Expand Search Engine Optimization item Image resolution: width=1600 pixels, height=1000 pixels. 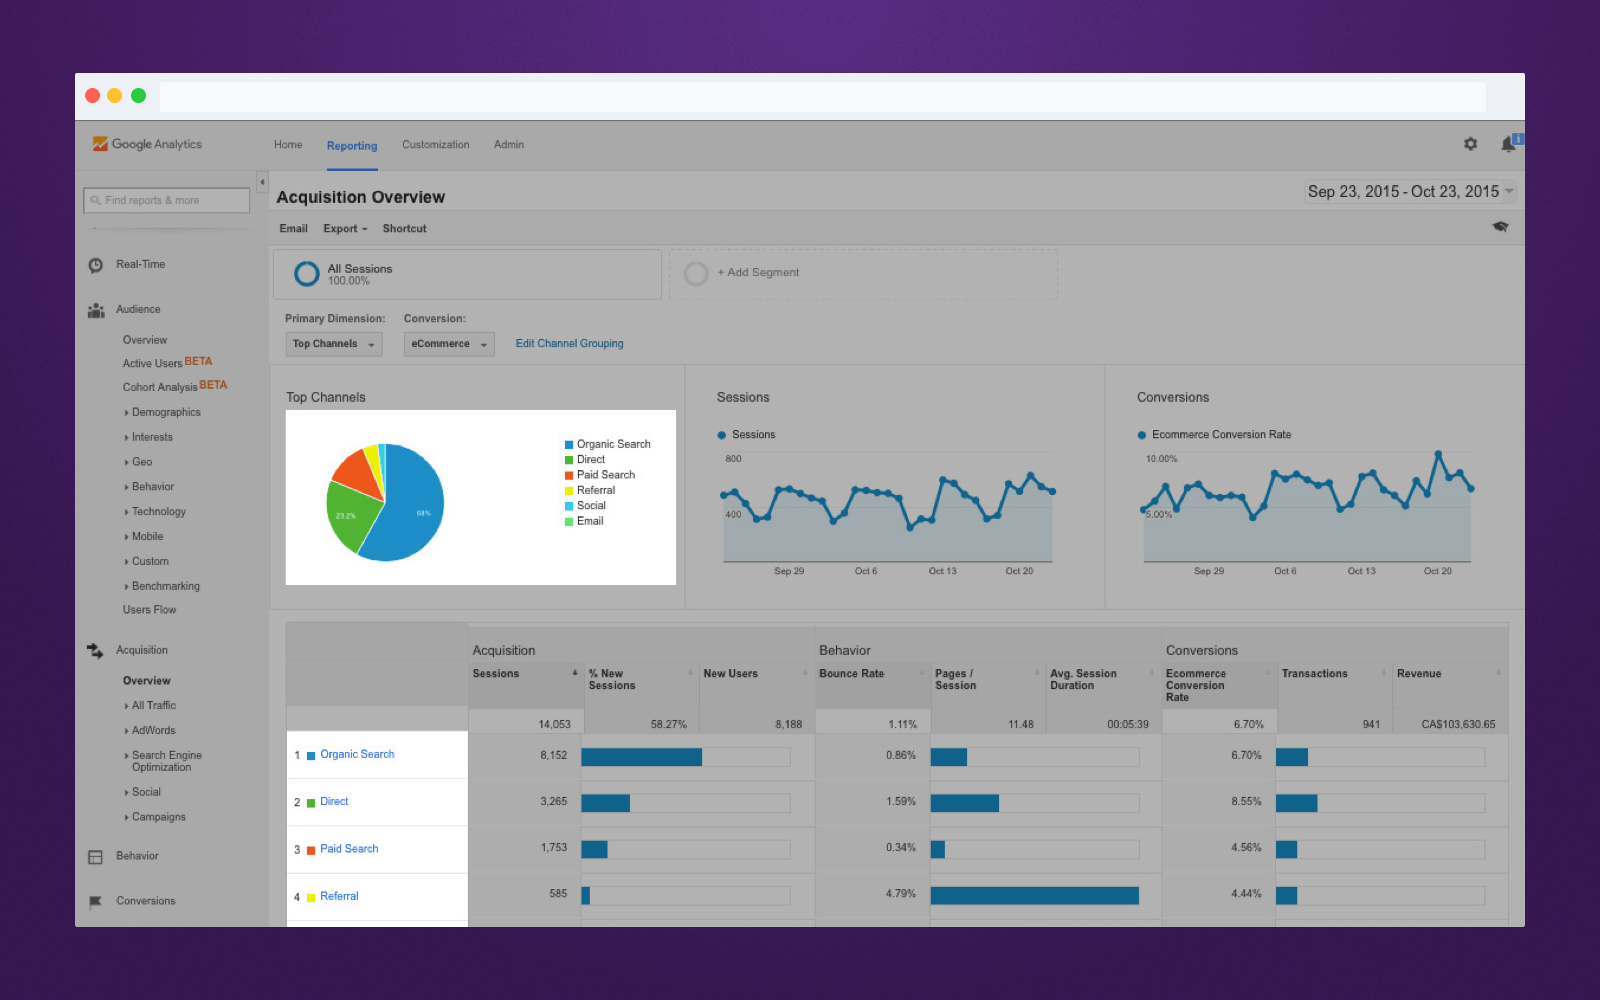163,762
